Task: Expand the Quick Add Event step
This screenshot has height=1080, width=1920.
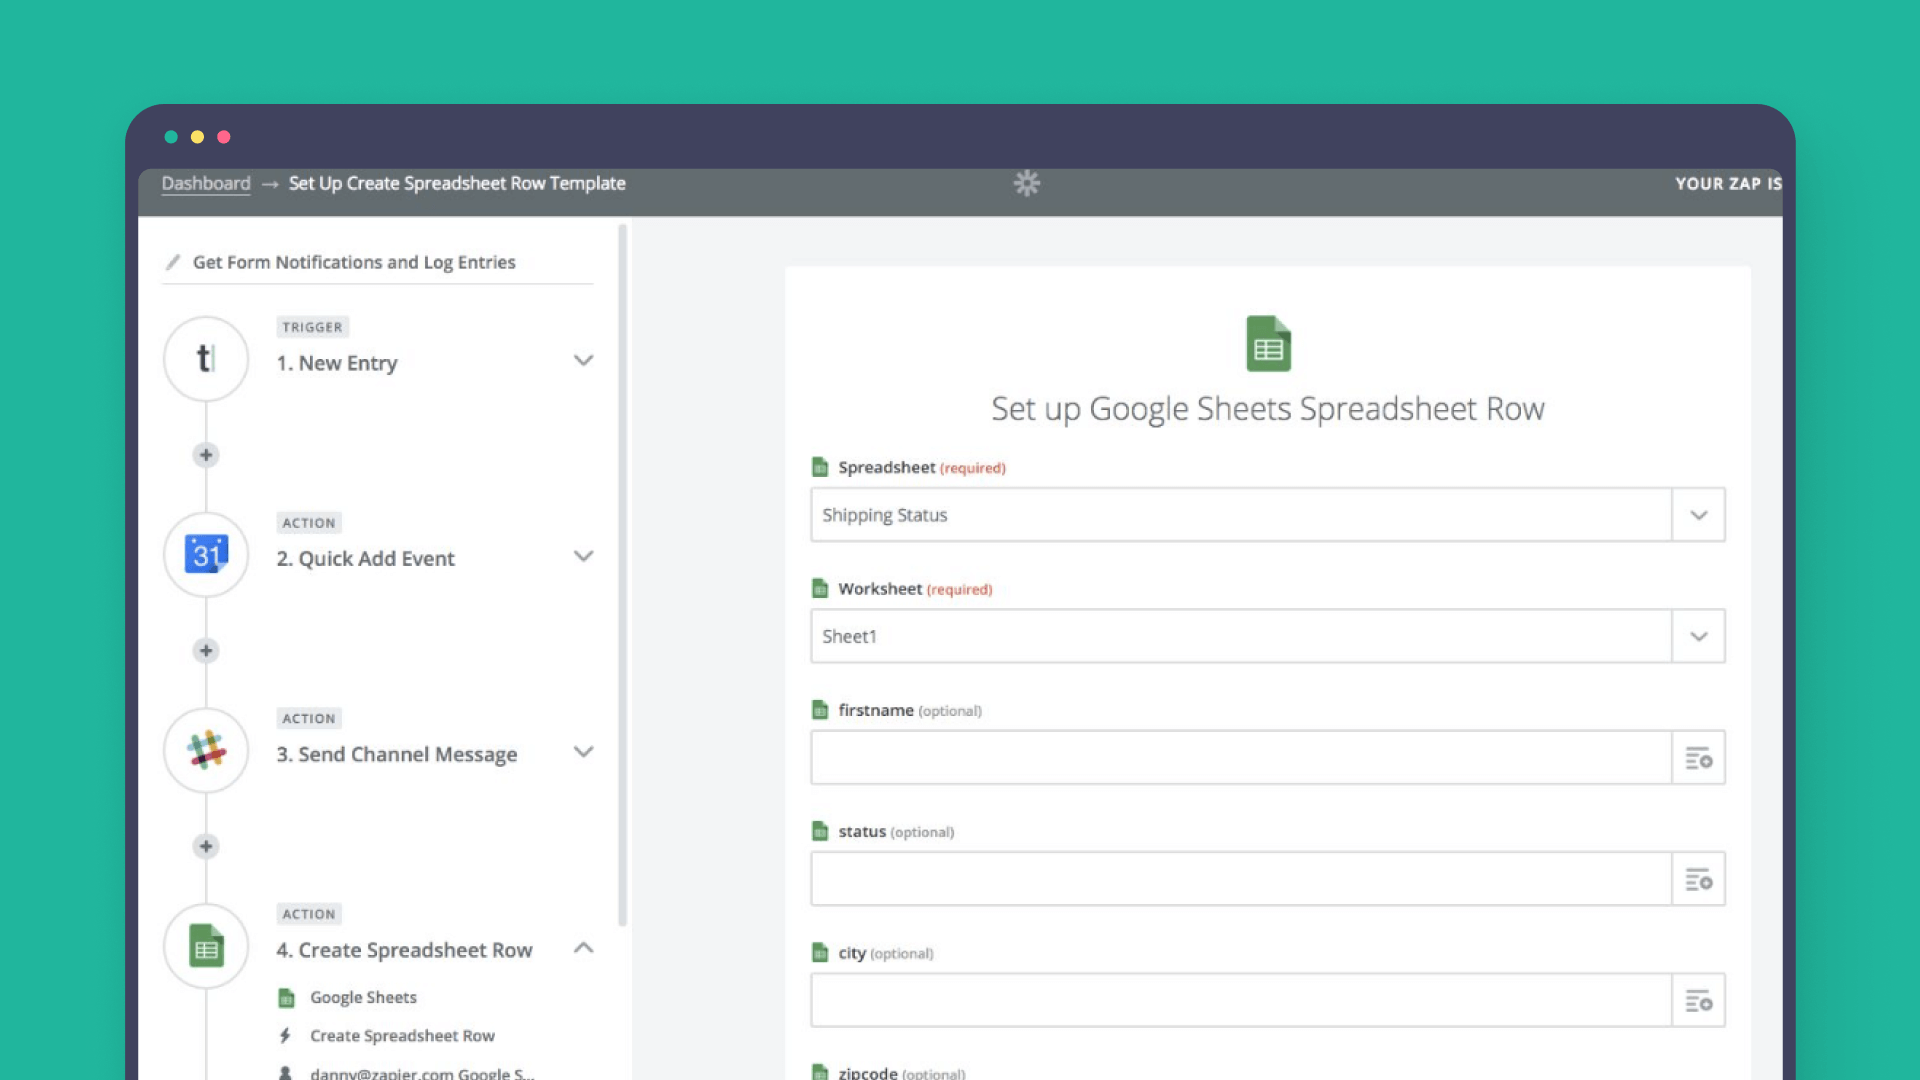Action: pos(584,557)
